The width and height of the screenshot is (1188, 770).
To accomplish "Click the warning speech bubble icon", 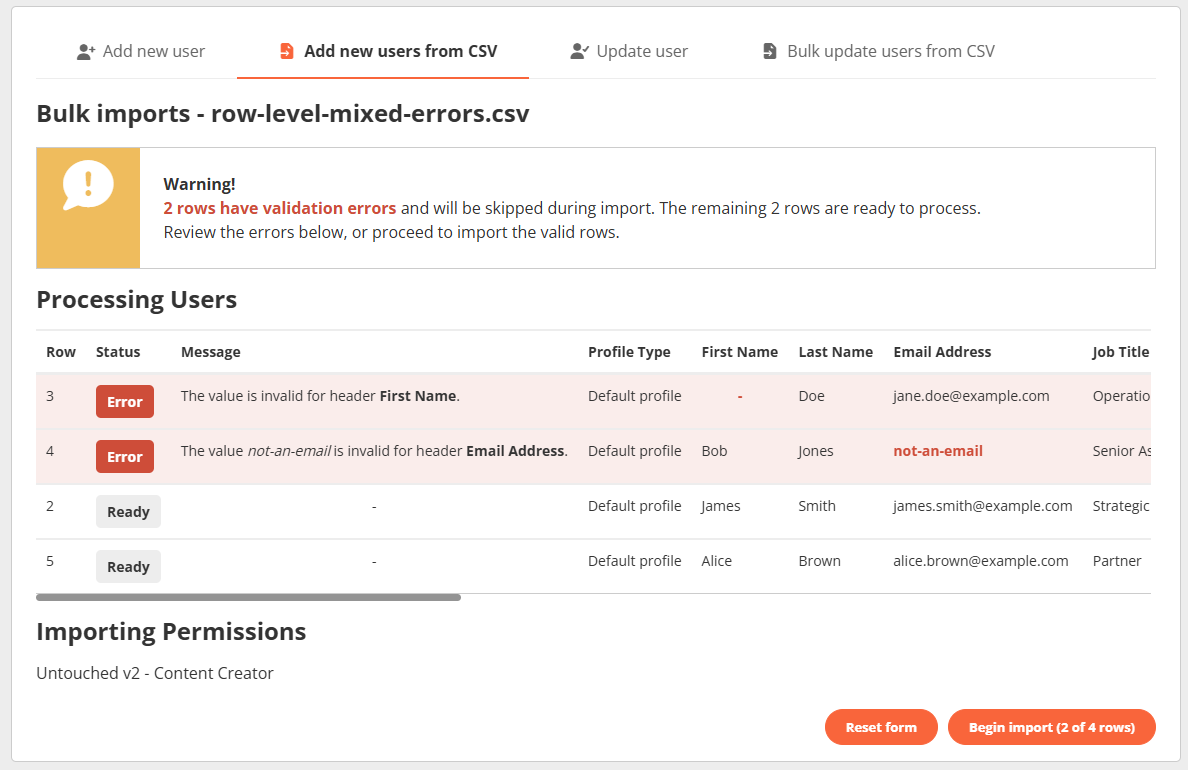I will coord(88,184).
